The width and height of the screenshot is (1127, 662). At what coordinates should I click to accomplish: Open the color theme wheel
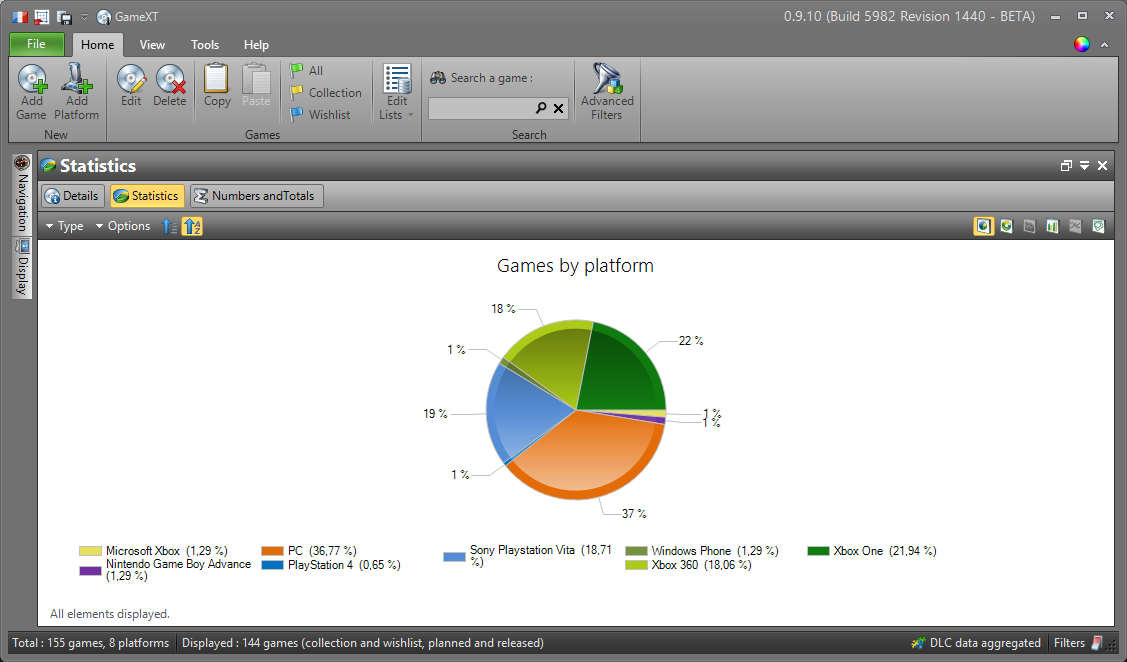(1081, 45)
